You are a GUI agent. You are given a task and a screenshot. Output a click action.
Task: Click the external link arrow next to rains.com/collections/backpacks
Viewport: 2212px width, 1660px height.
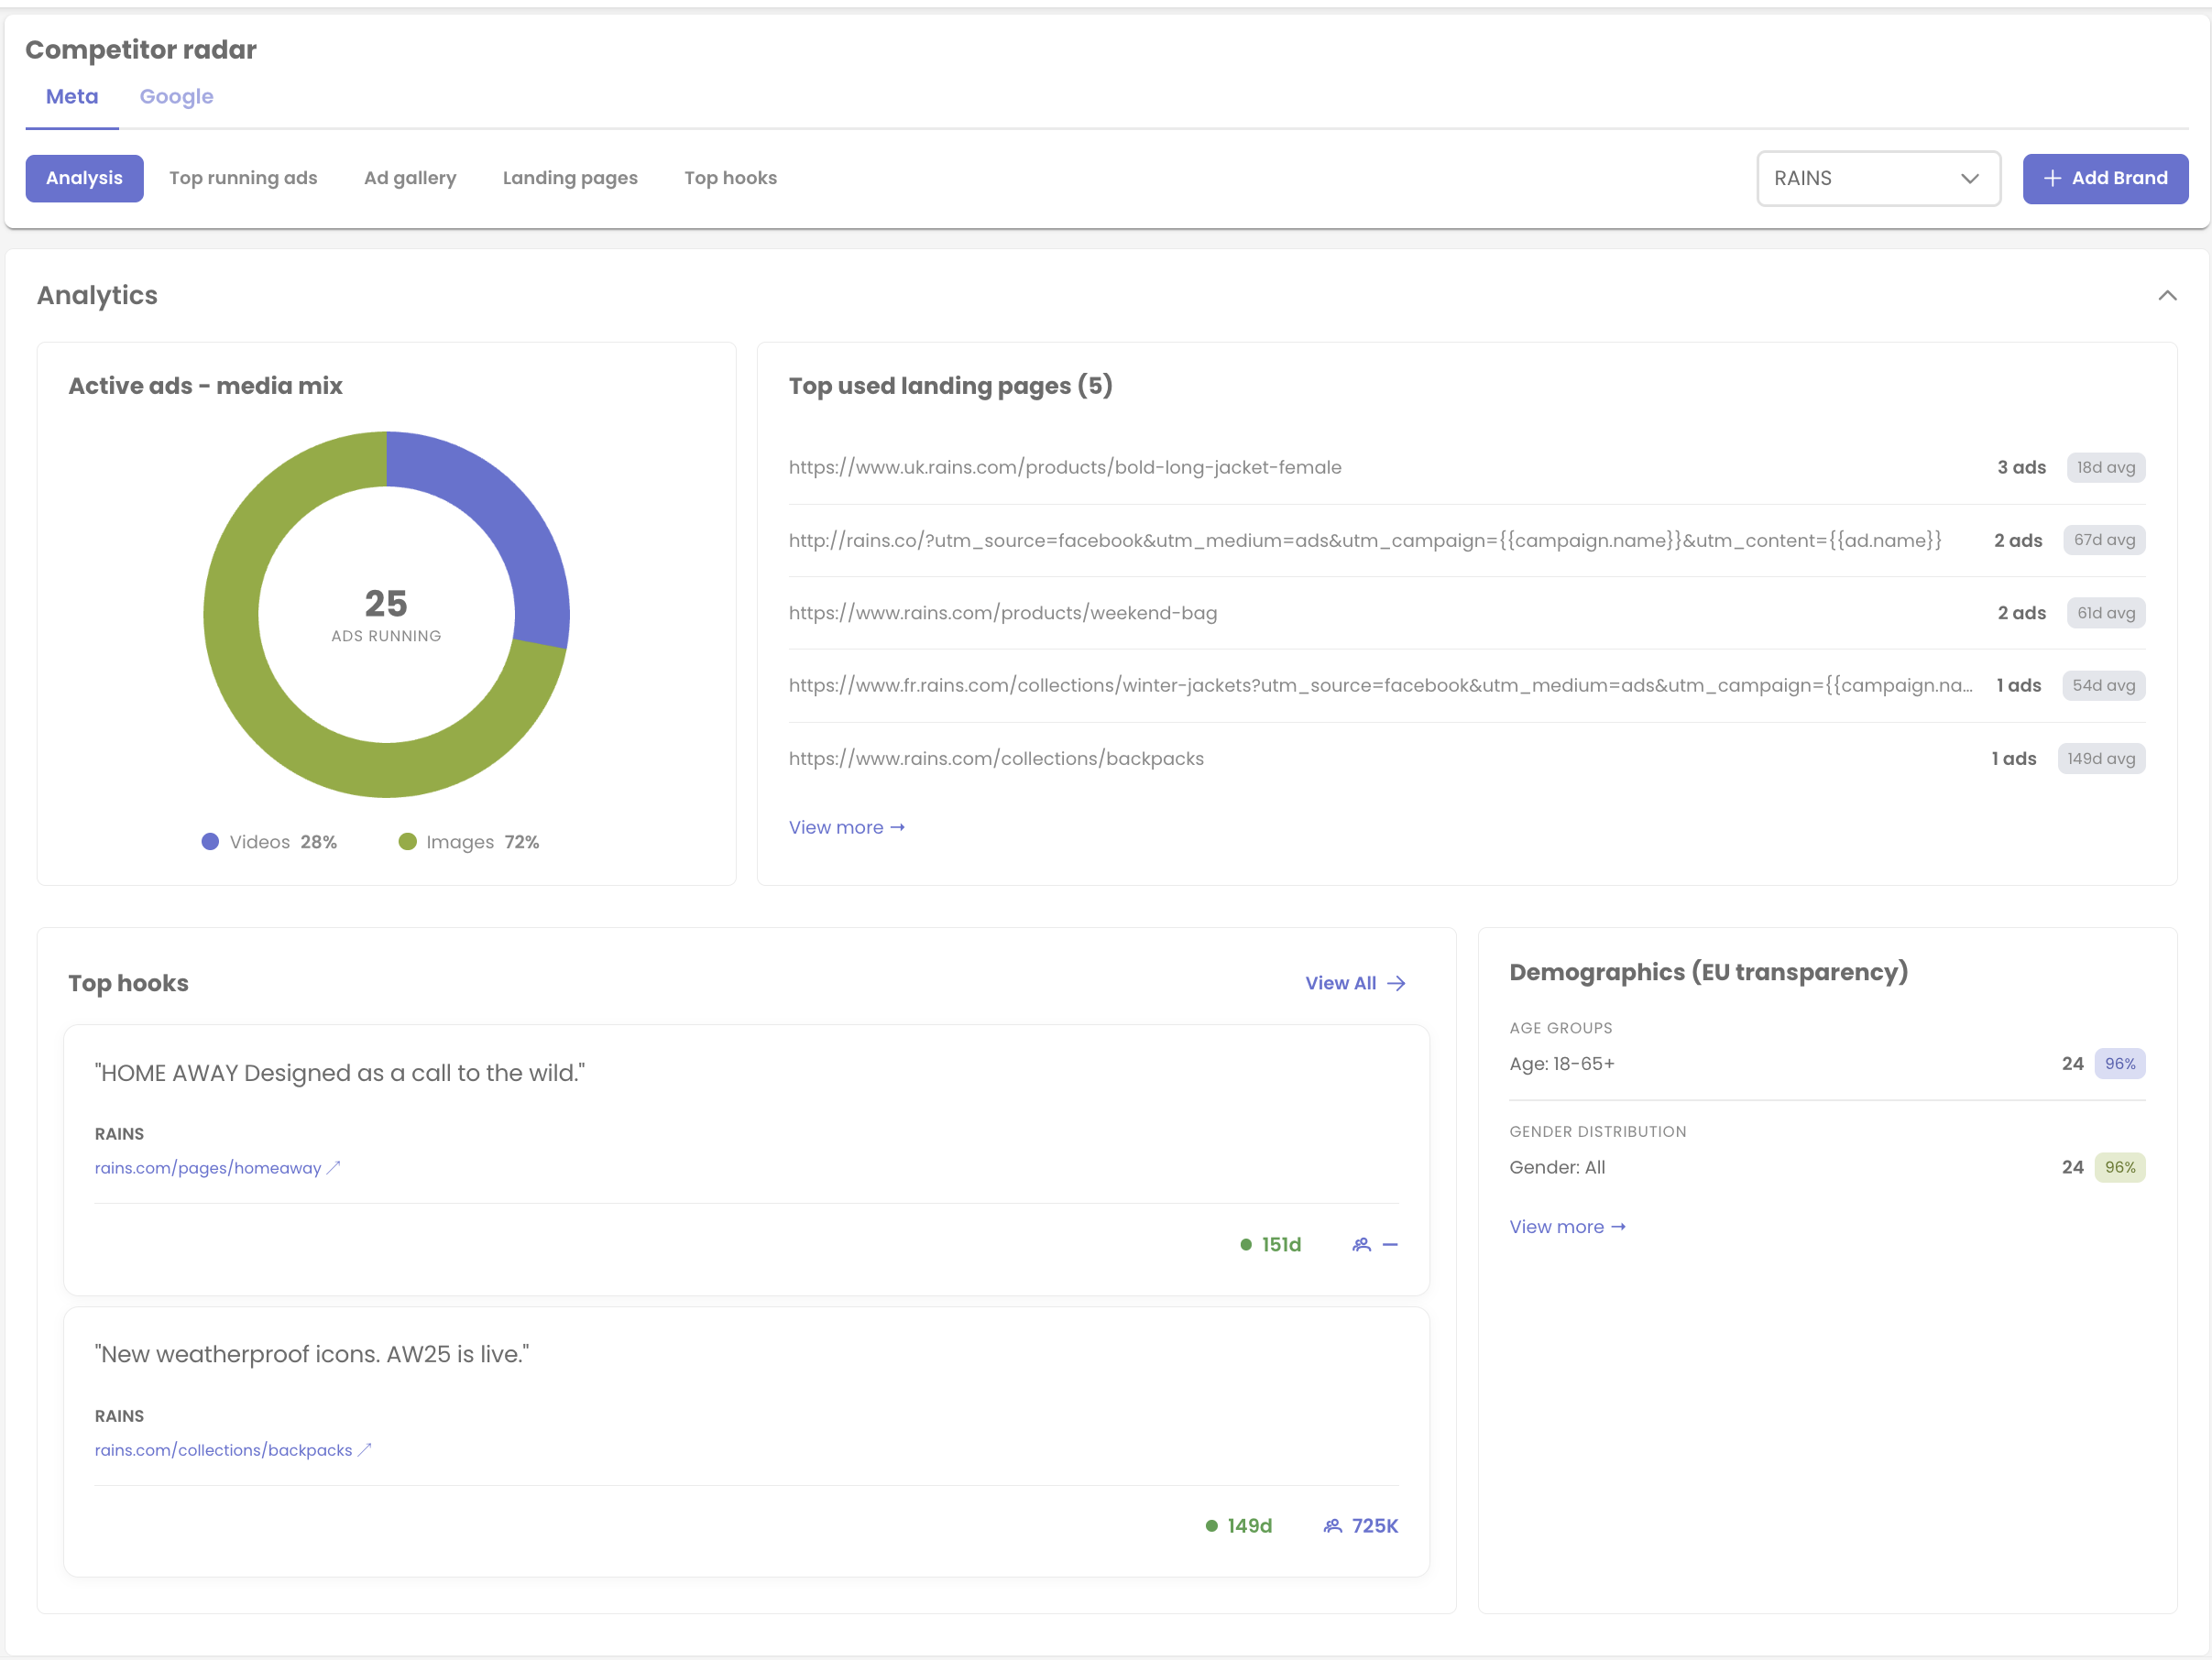[366, 1449]
